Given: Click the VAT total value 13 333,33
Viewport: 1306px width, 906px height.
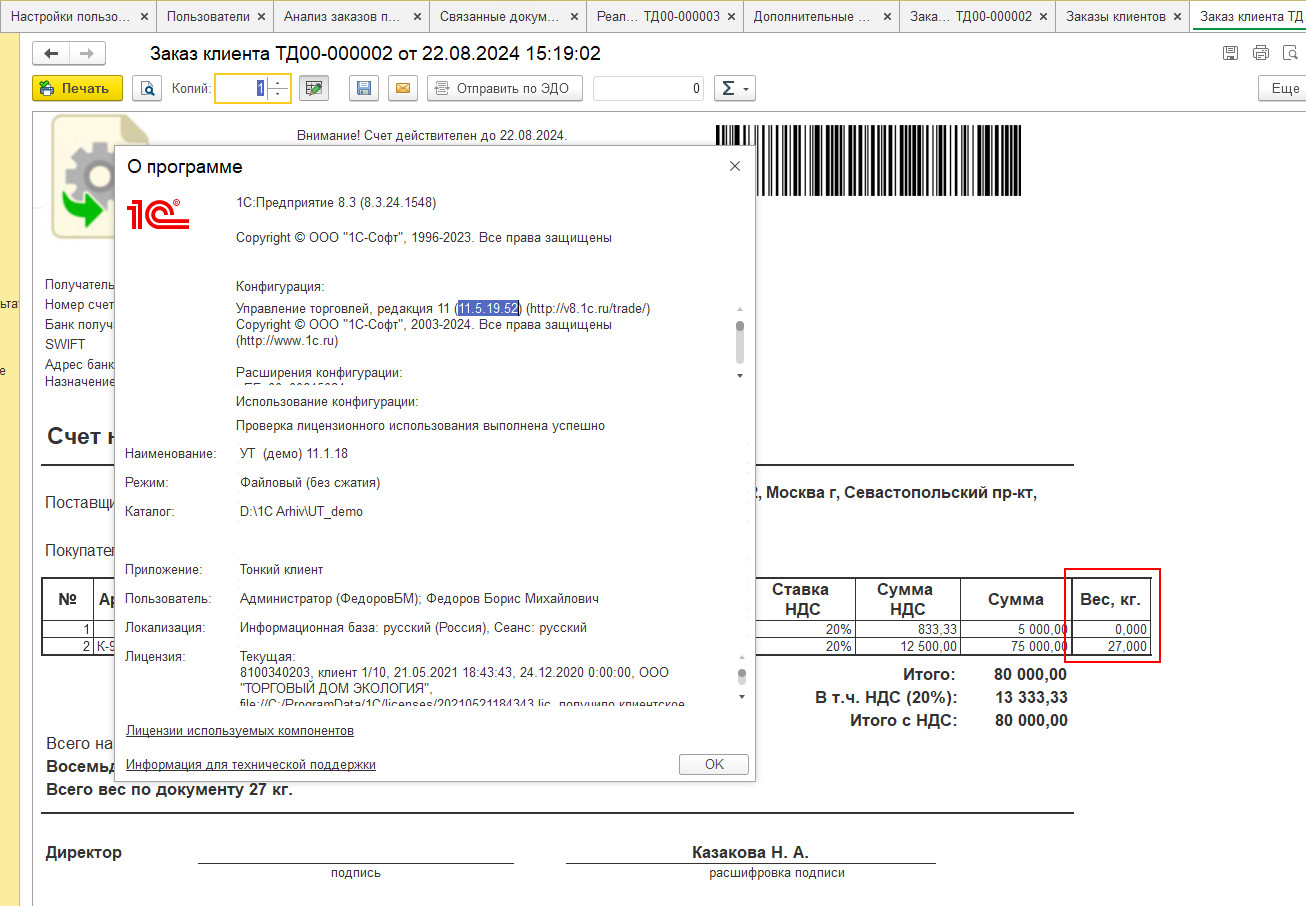Looking at the screenshot, I should (x=1031, y=697).
